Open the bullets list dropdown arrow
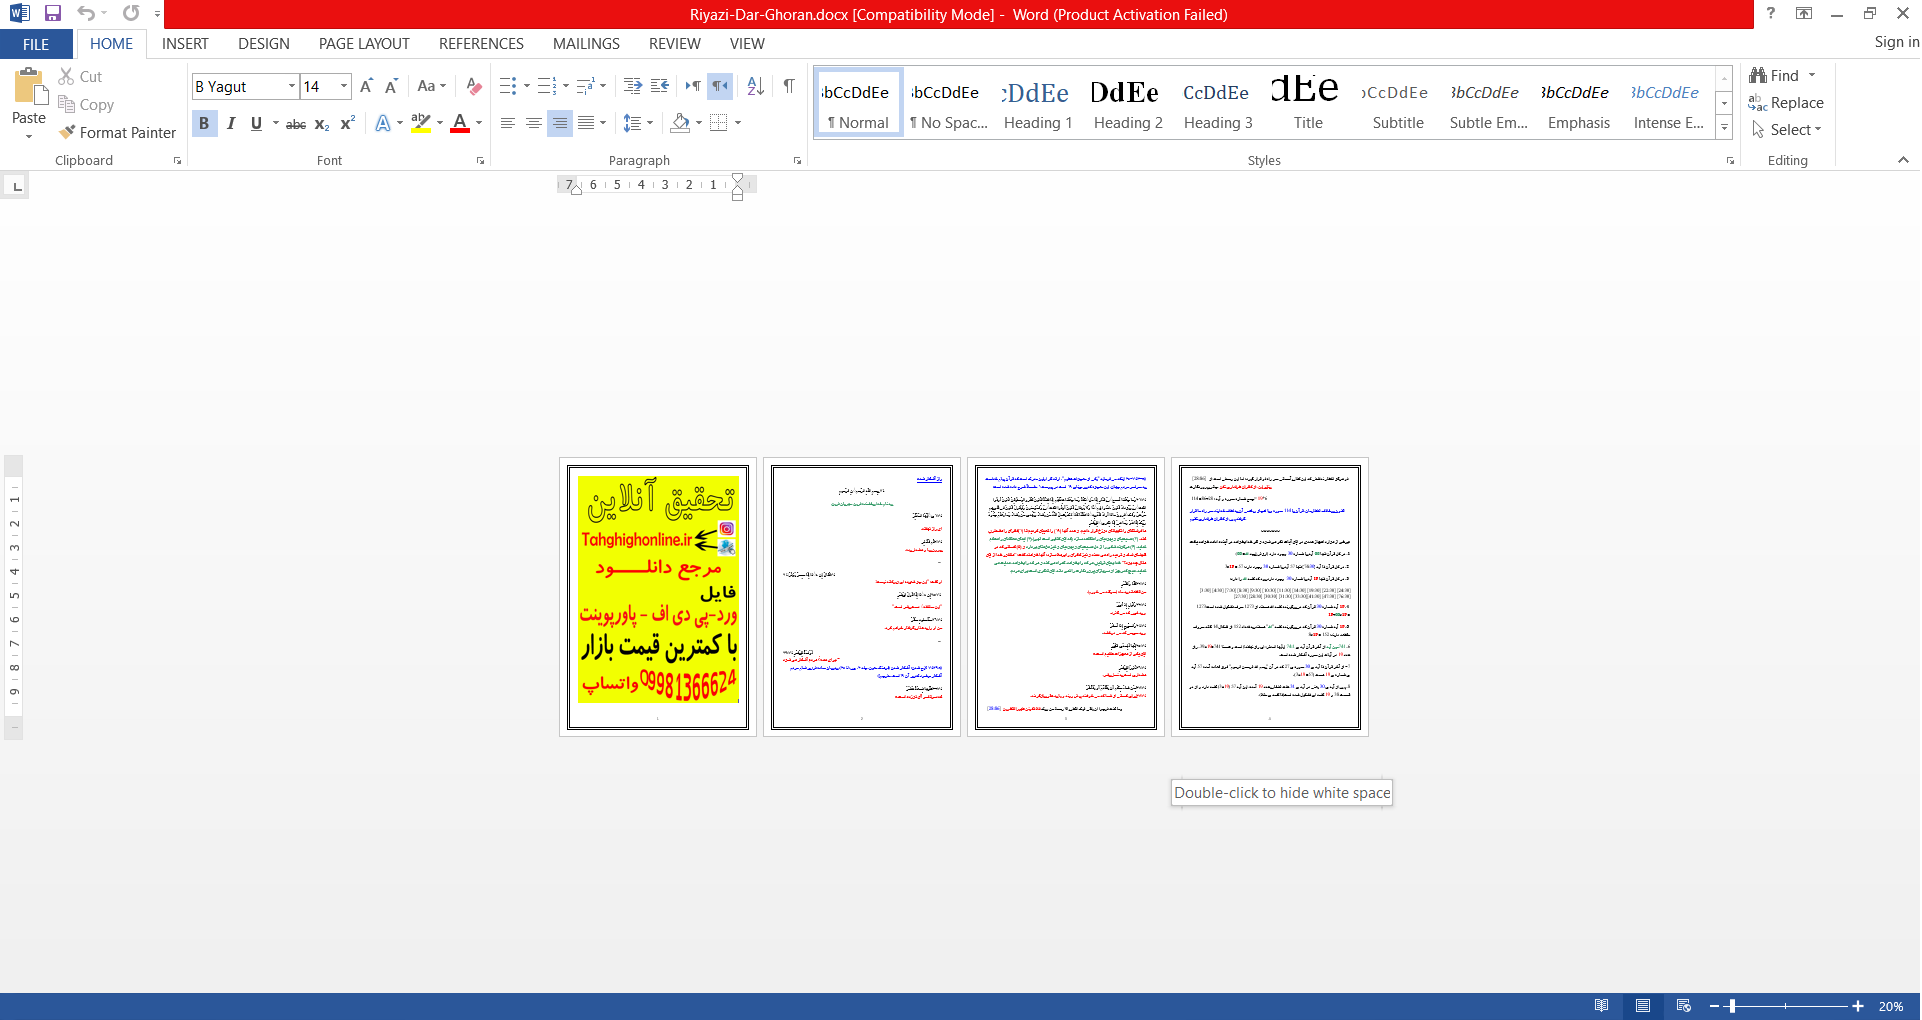This screenshot has width=1922, height=1020. (527, 86)
